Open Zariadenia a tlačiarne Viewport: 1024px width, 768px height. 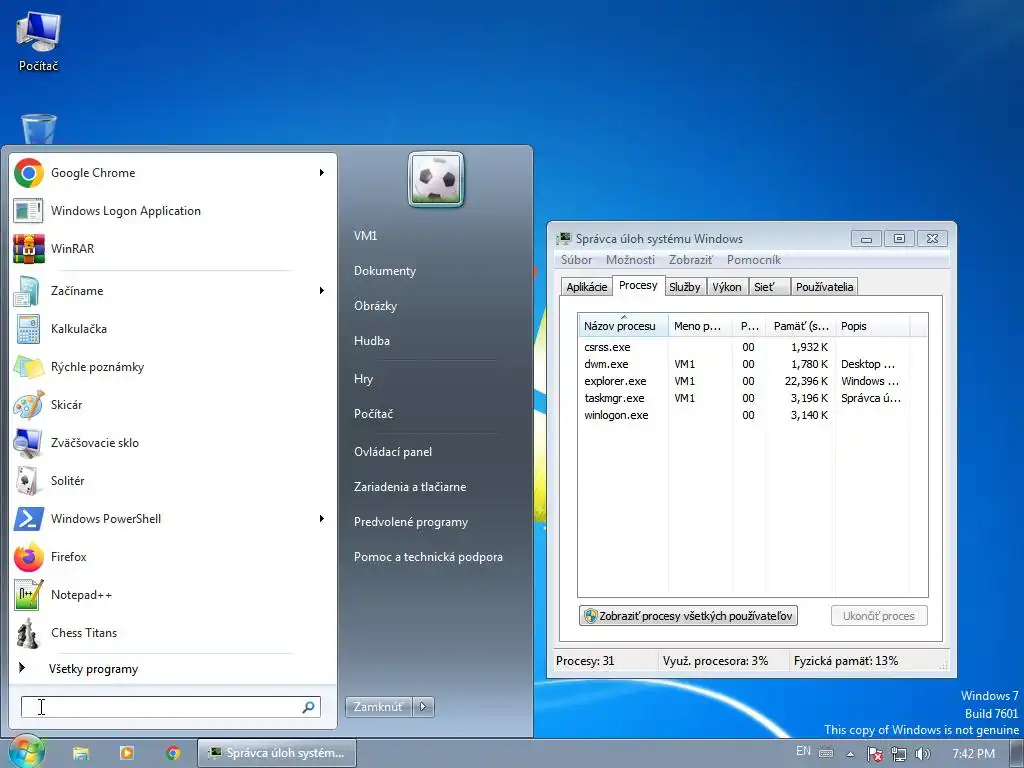[x=410, y=487]
